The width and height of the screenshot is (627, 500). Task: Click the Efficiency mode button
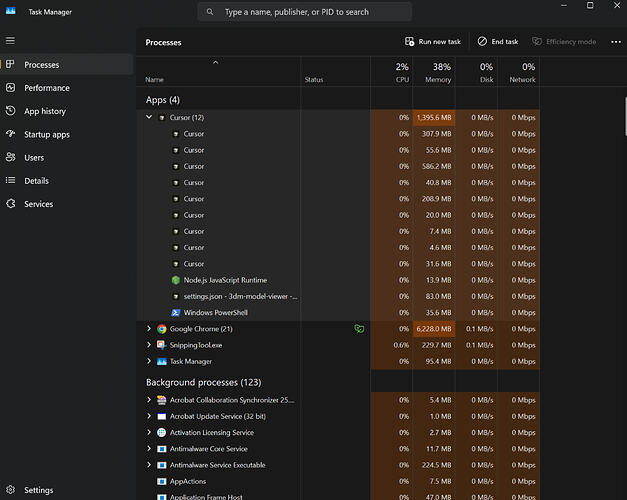pos(564,42)
